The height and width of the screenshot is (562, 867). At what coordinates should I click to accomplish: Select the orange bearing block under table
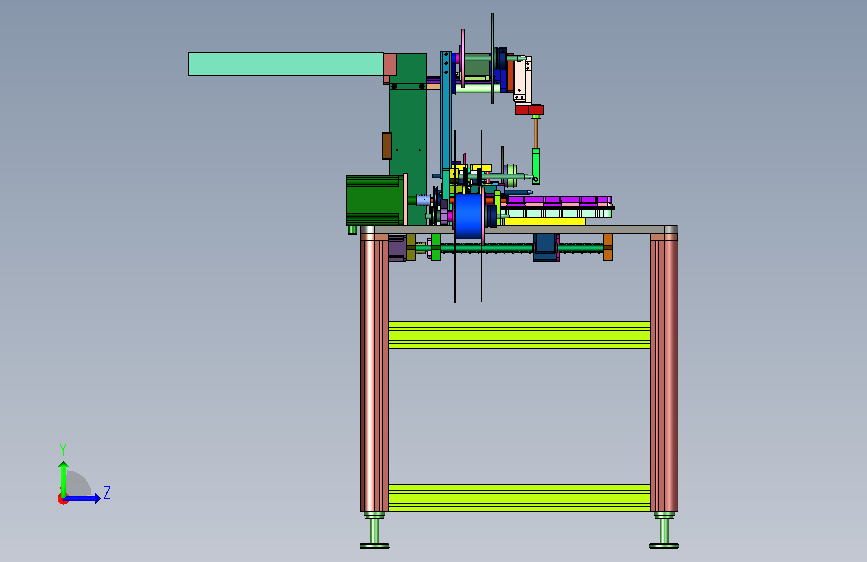(x=608, y=247)
